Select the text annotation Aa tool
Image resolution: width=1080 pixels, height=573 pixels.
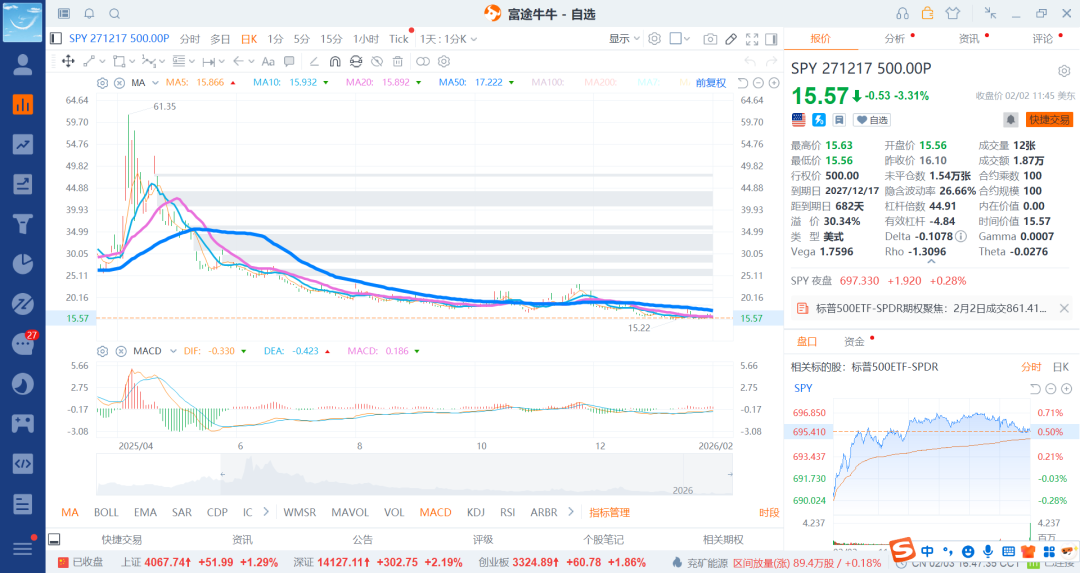coord(268,61)
